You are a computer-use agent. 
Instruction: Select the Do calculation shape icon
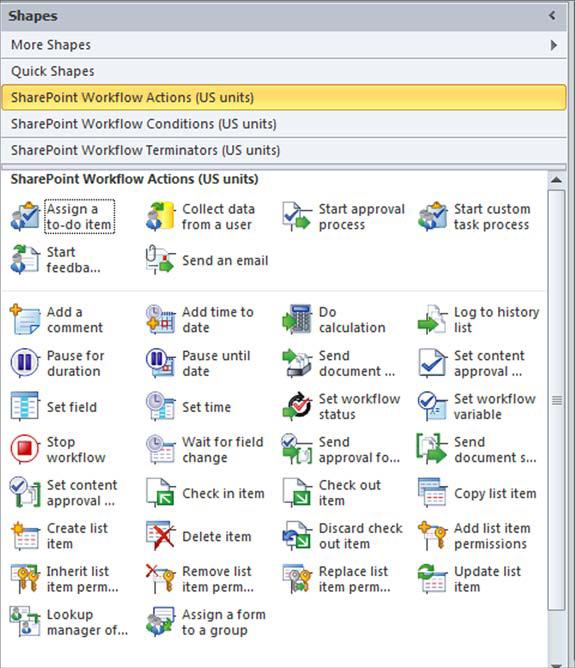(x=296, y=320)
